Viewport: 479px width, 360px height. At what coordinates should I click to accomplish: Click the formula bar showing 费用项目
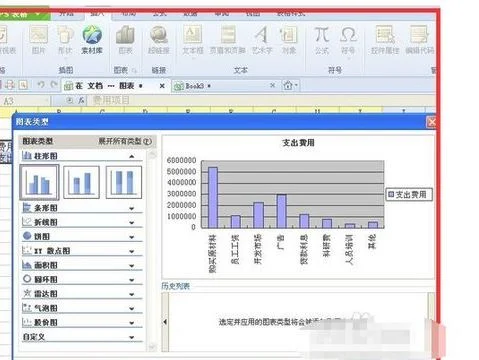[x=260, y=100]
